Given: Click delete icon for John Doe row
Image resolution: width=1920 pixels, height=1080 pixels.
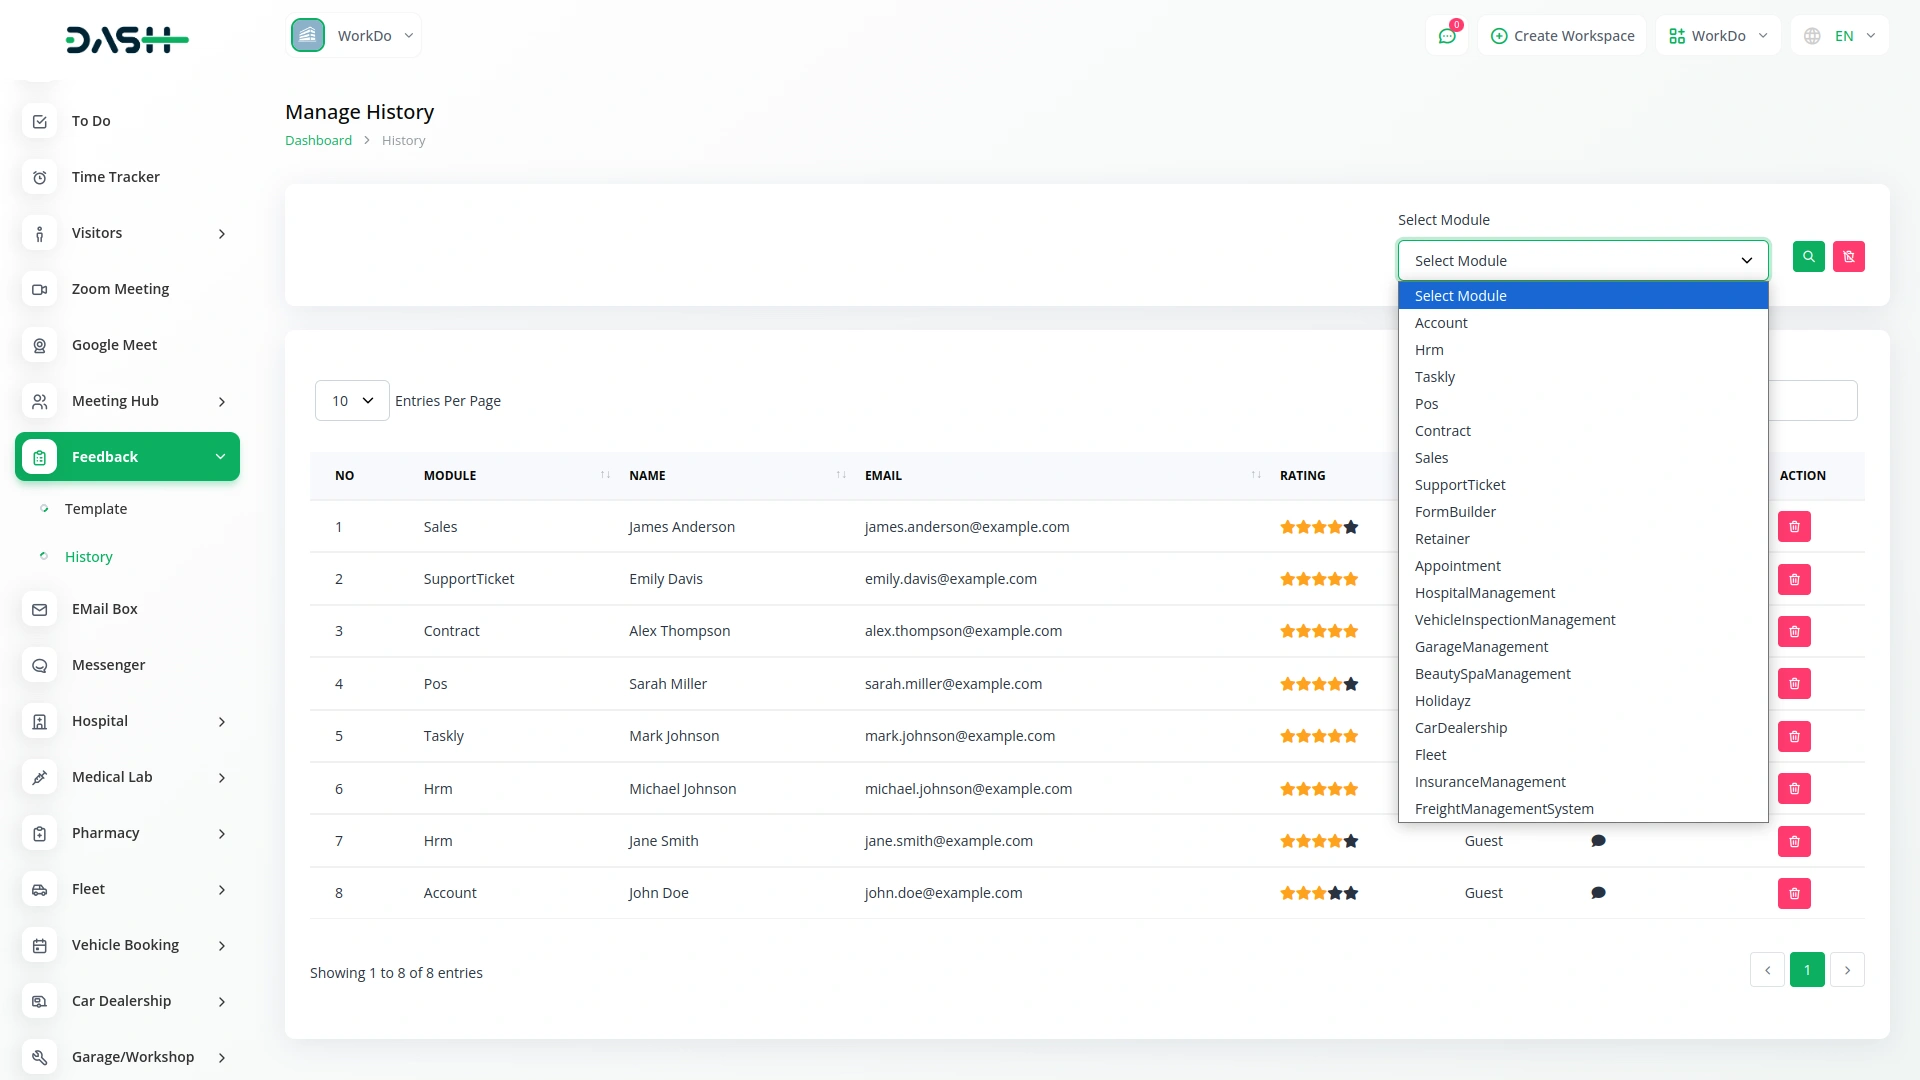Looking at the screenshot, I should [1794, 893].
